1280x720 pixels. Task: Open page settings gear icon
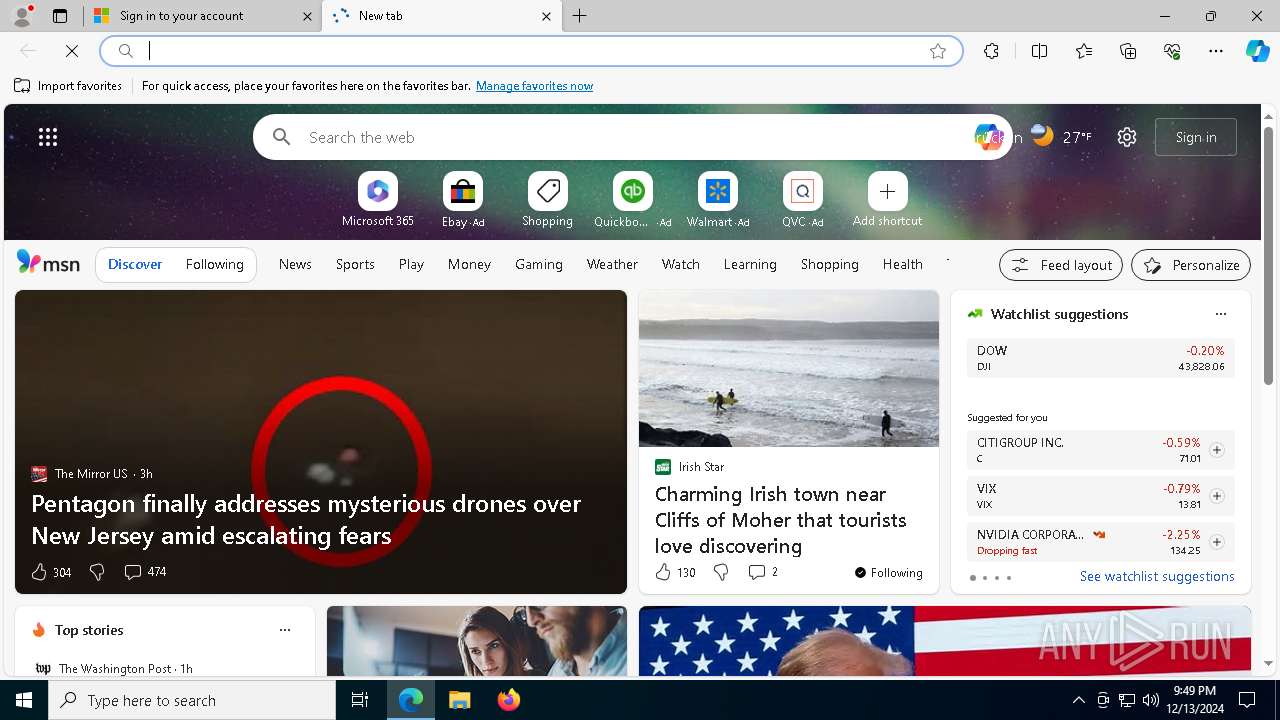(1127, 137)
